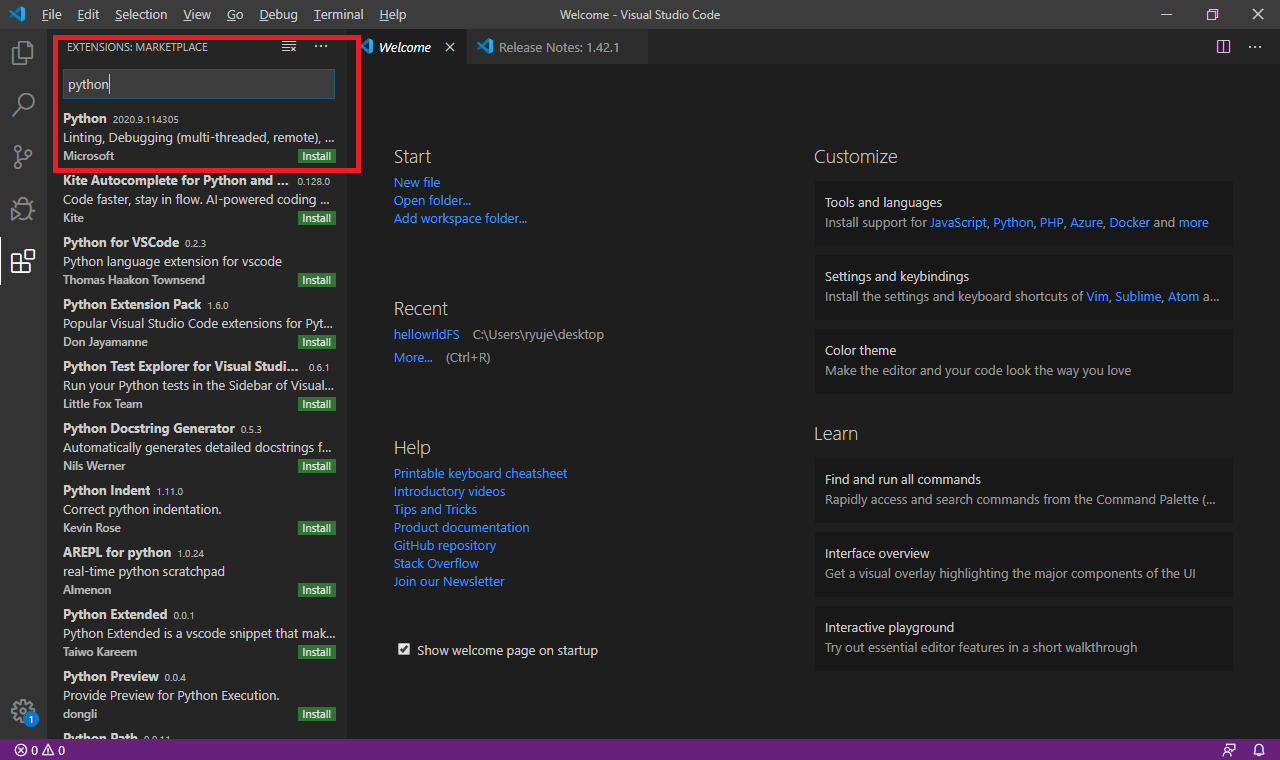Open the Manage gear icon

tap(23, 711)
